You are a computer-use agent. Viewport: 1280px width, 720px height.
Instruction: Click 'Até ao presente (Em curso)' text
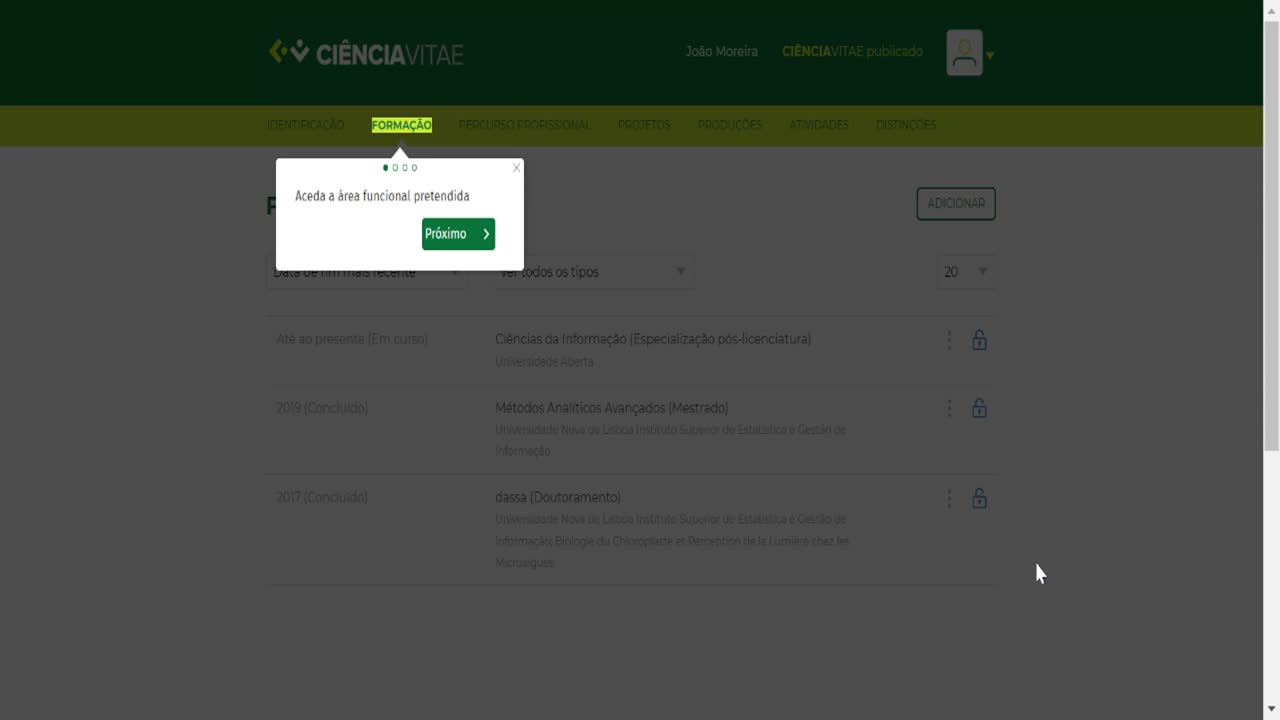[x=352, y=339]
